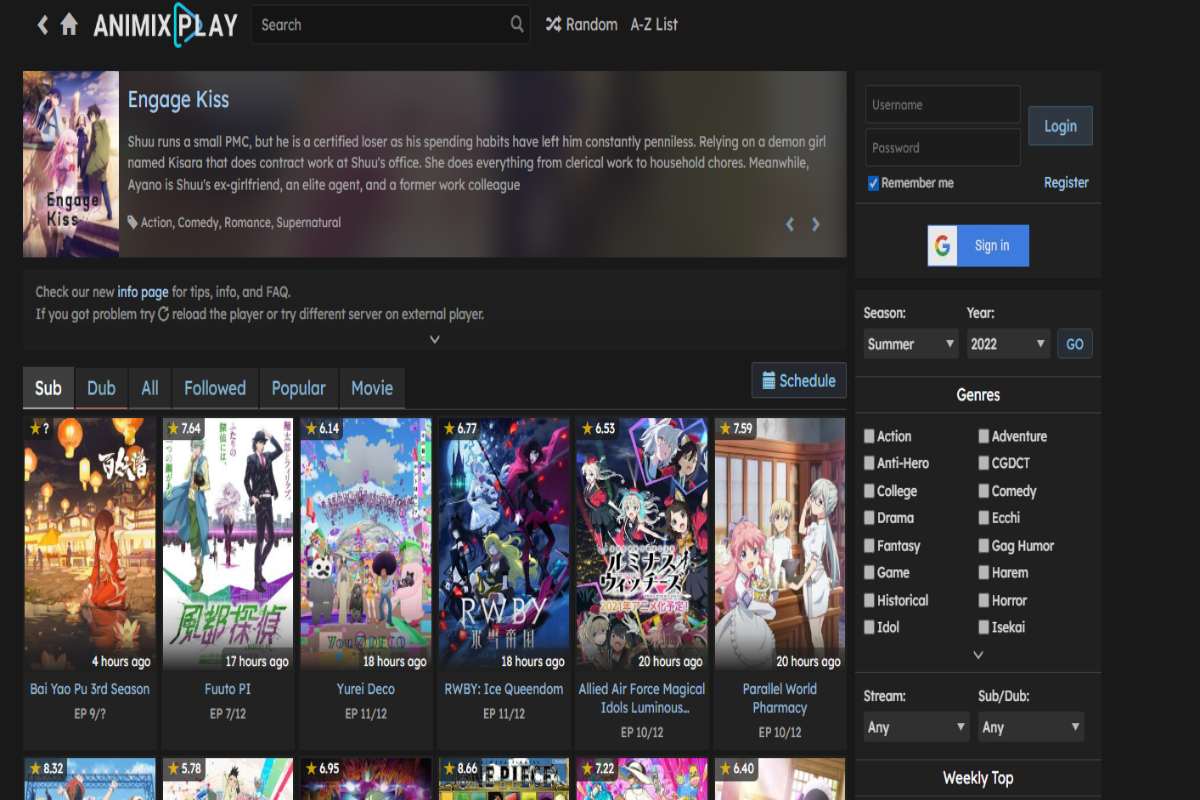
Task: Click the Username field
Action: [x=942, y=104]
